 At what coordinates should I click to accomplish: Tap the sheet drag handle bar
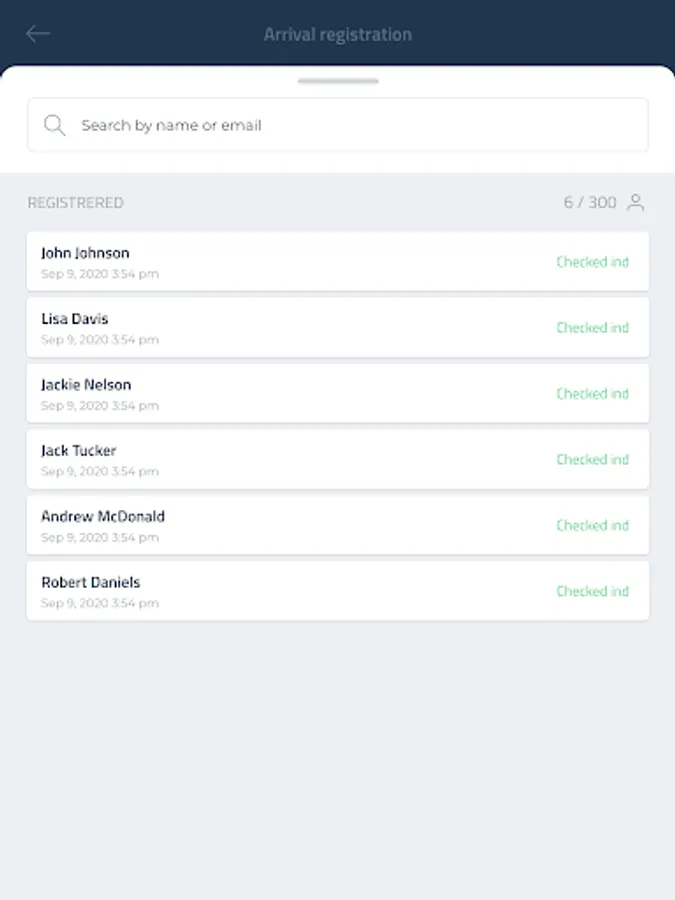338,81
